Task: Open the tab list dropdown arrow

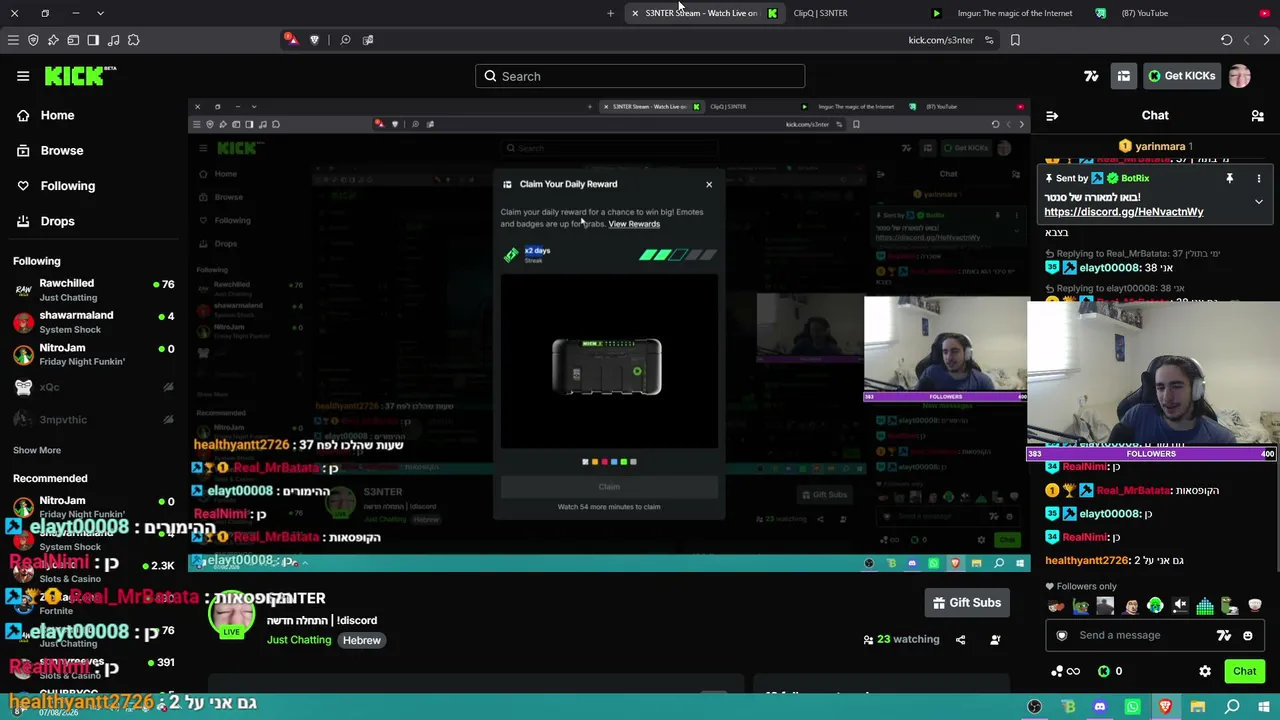Action: (100, 13)
